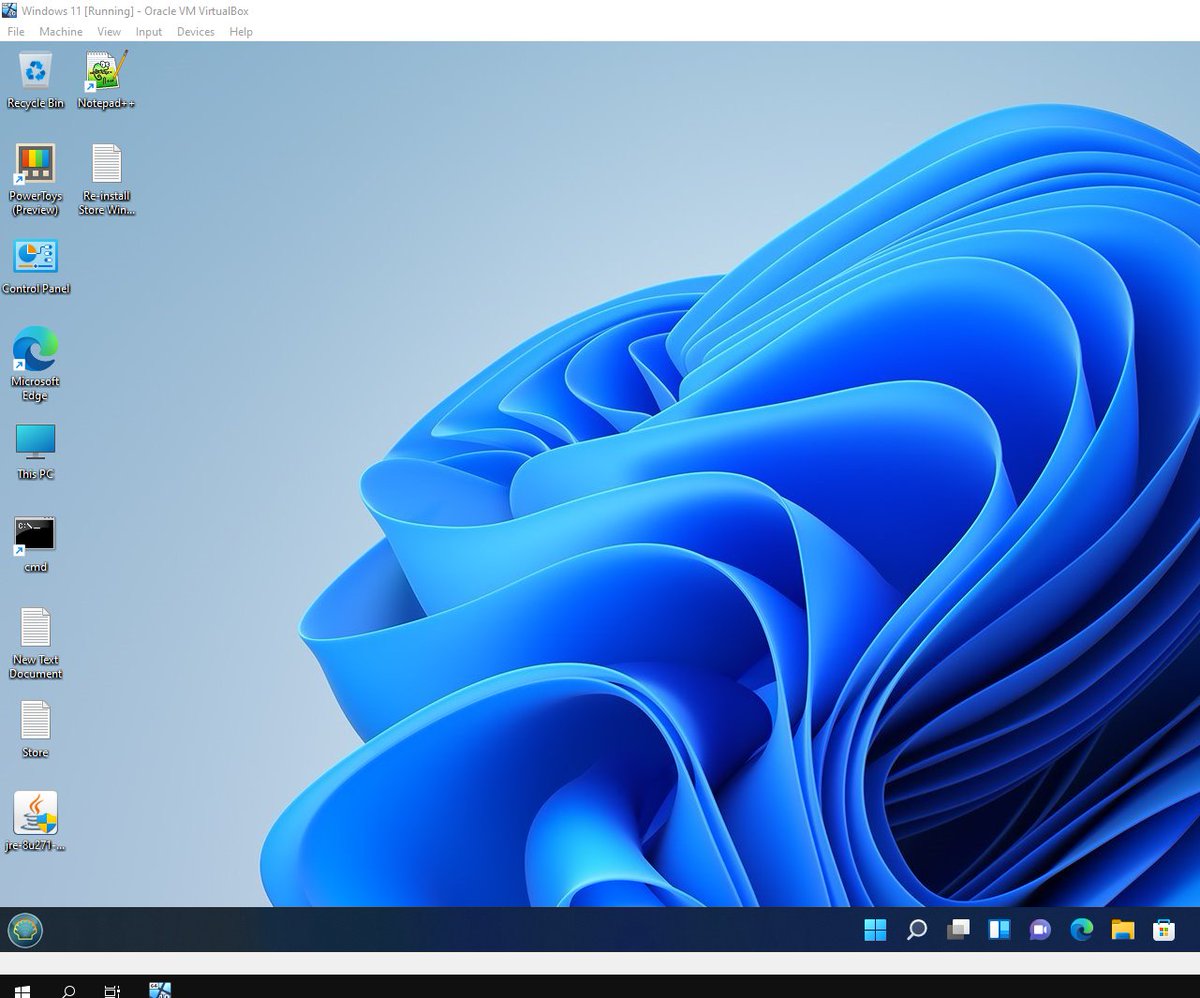Open Search from the Windows 11 taskbar
The width and height of the screenshot is (1200, 998).
[916, 930]
